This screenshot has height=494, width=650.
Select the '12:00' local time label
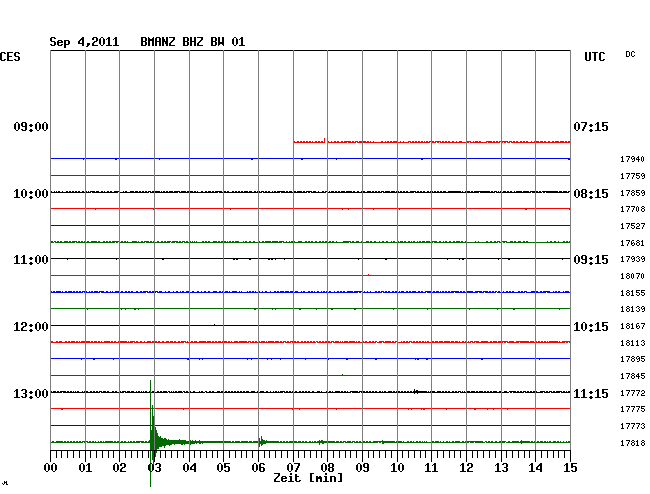tap(31, 327)
